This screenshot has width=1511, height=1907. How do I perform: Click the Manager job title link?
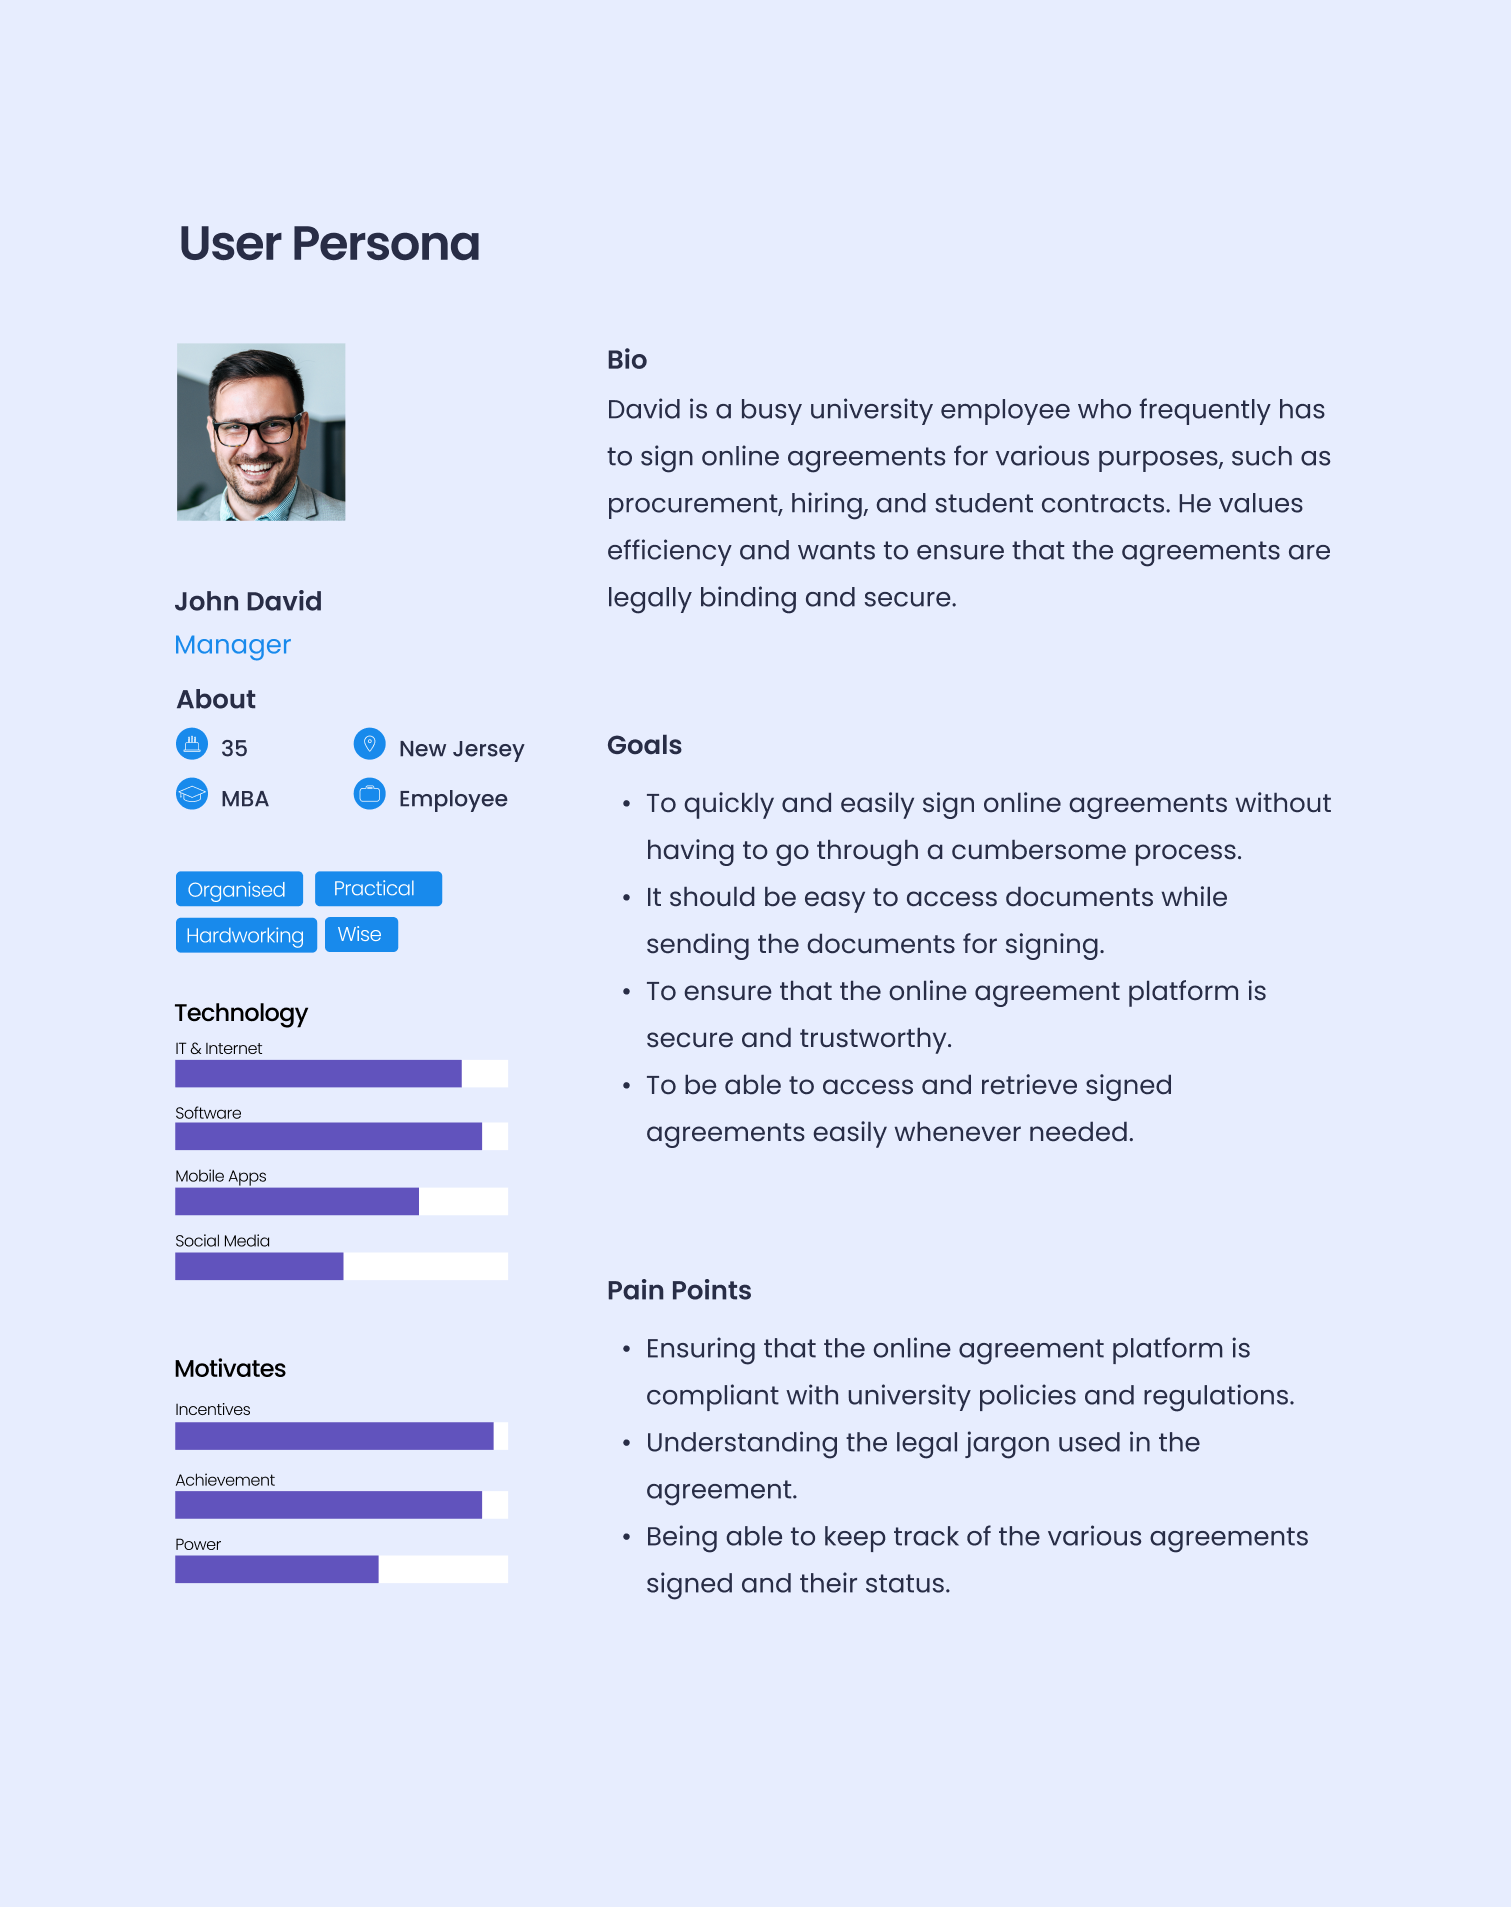[x=233, y=645]
